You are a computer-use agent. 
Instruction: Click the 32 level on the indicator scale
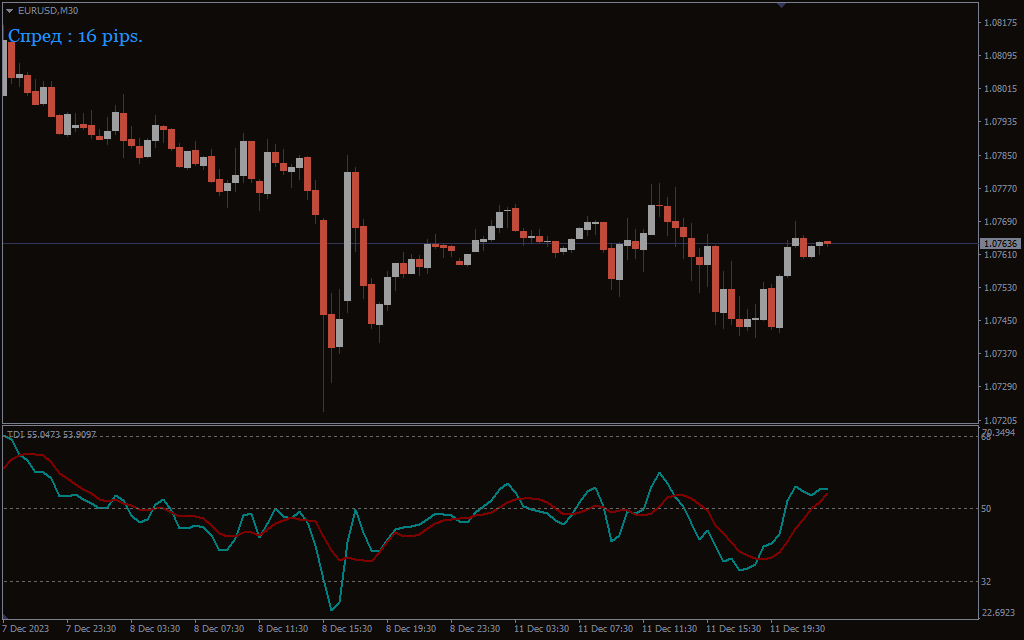coord(986,581)
